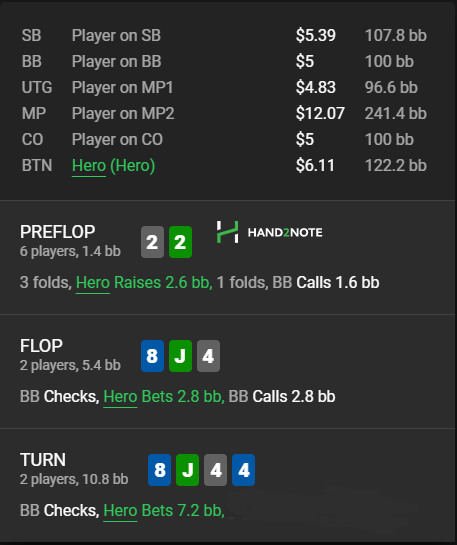Click the gray 4 card on the flop

tap(209, 356)
